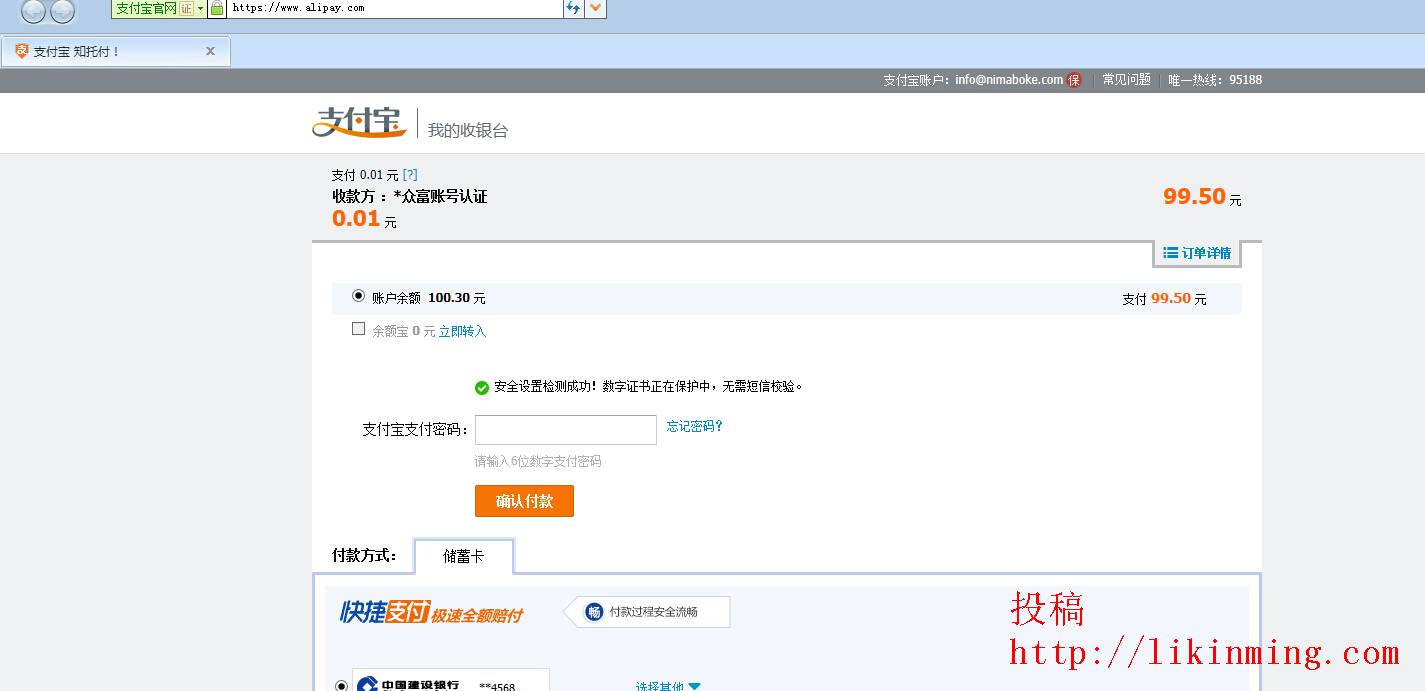Viewport: 1425px width, 691px height.
Task: Click the red 保 protection badge icon
Action: 1074,80
